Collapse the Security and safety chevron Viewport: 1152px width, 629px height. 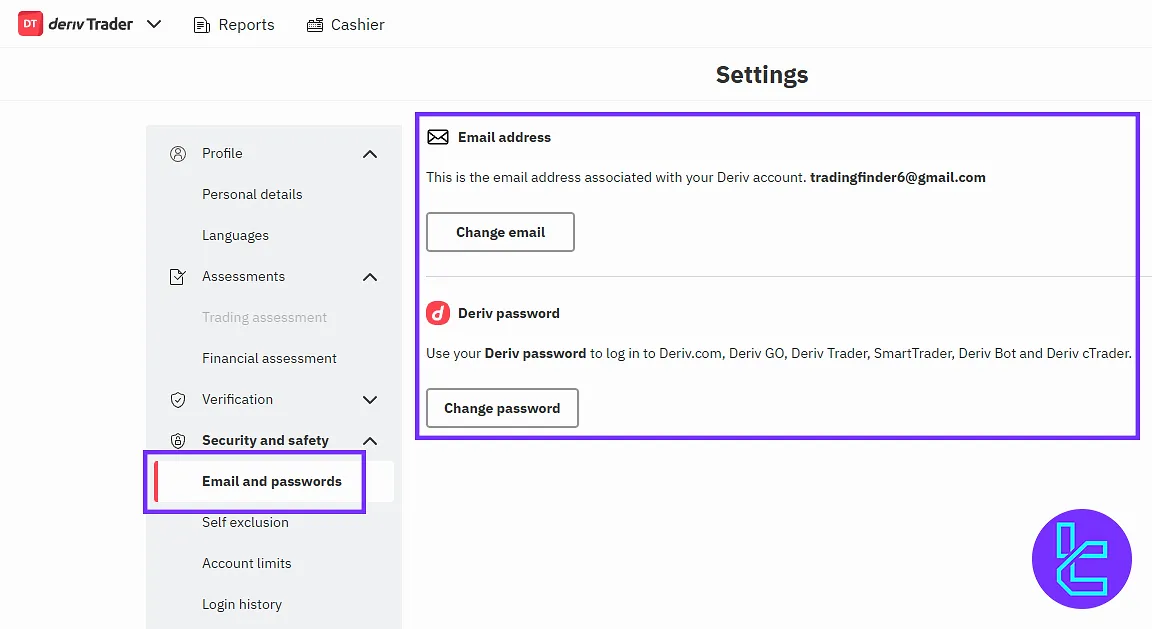(x=370, y=441)
